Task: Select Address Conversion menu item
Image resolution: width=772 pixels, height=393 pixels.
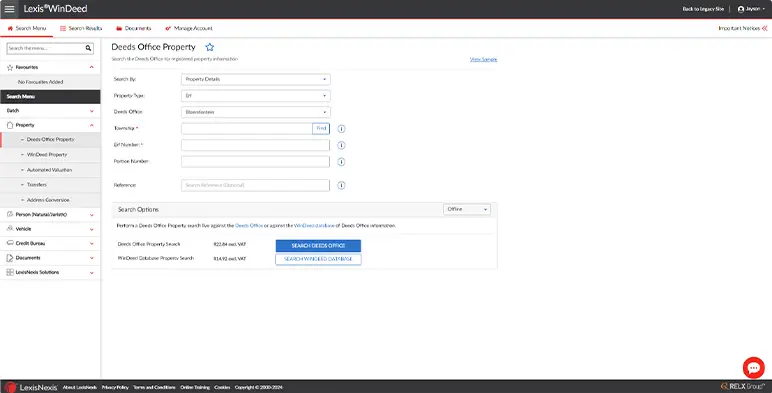Action: pyautogui.click(x=50, y=200)
